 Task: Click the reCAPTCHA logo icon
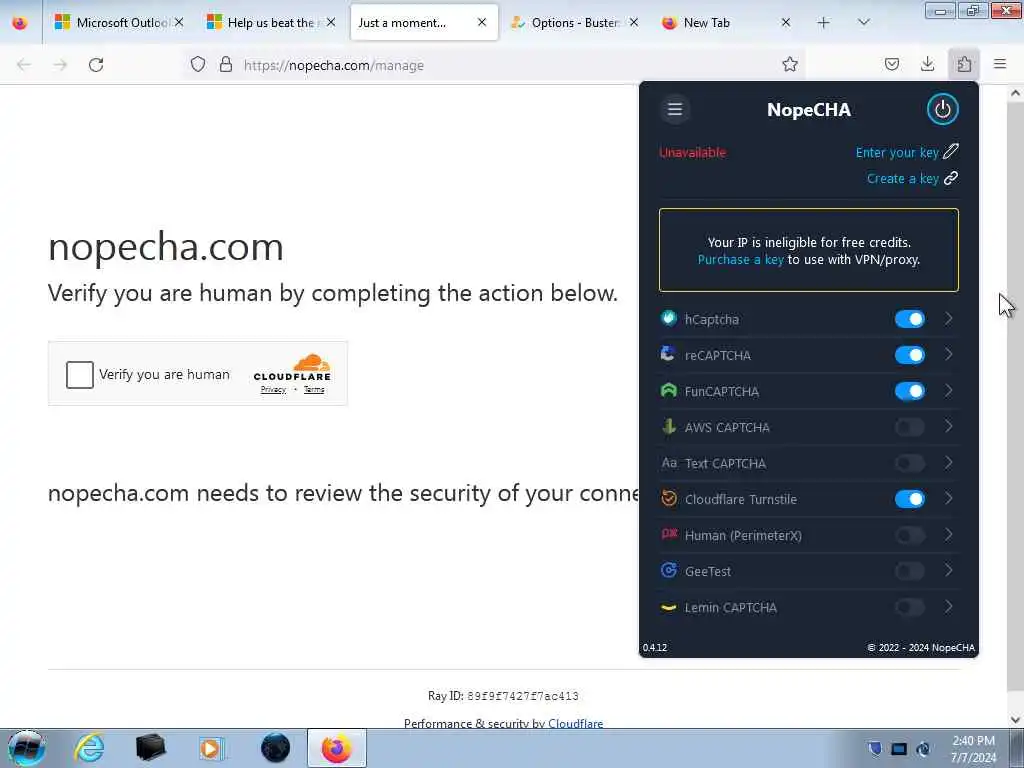[x=669, y=354]
